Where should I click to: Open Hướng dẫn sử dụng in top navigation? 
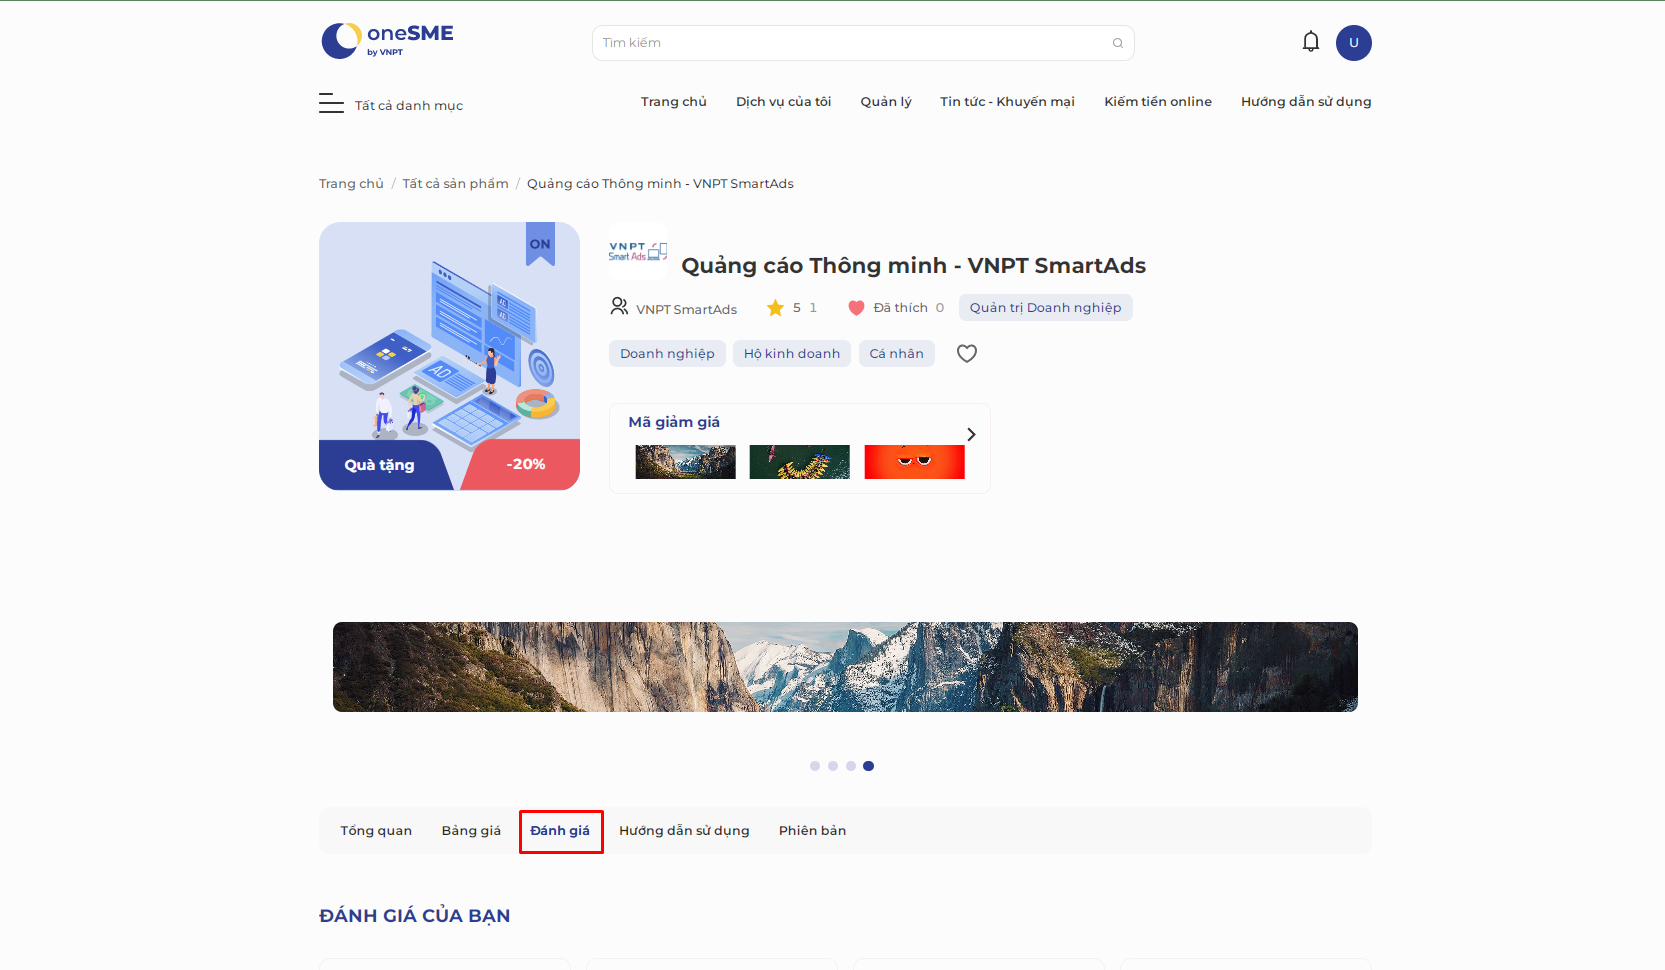click(x=1306, y=102)
